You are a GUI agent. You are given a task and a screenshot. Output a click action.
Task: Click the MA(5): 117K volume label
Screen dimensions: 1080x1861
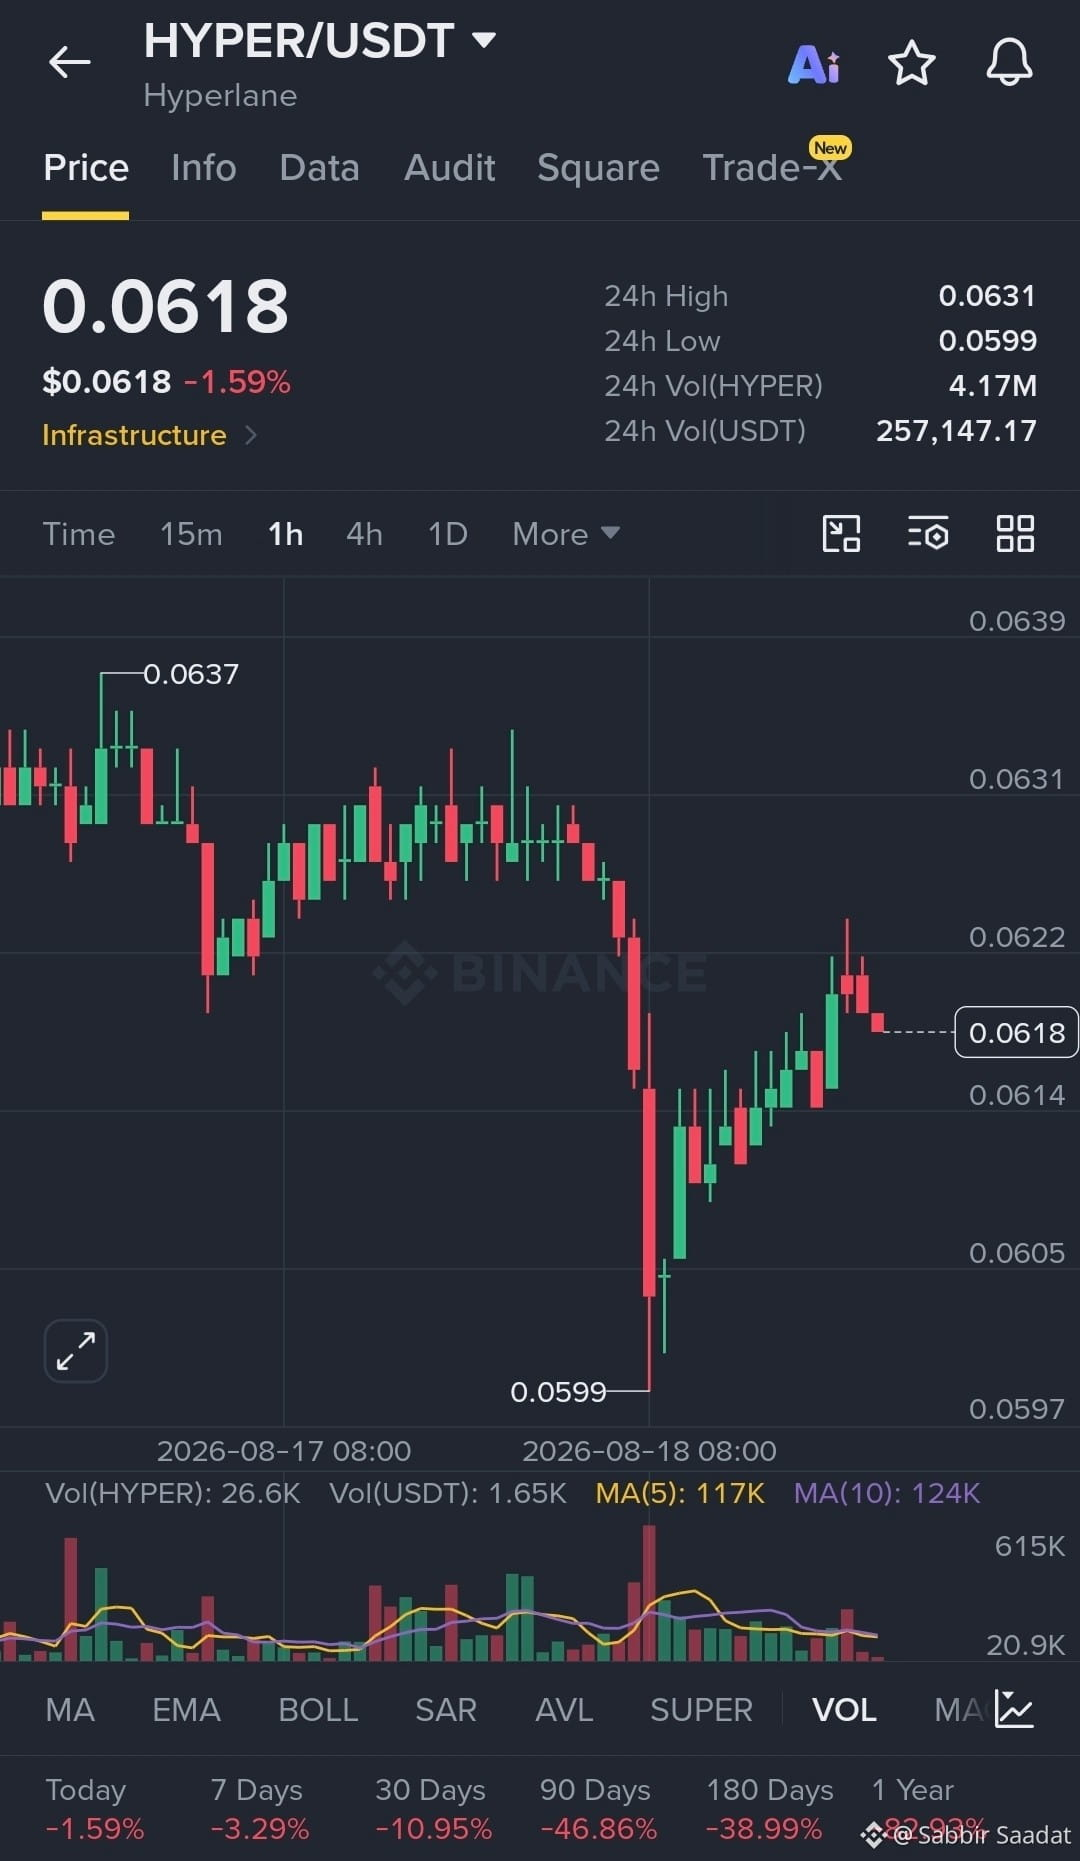pyautogui.click(x=680, y=1493)
